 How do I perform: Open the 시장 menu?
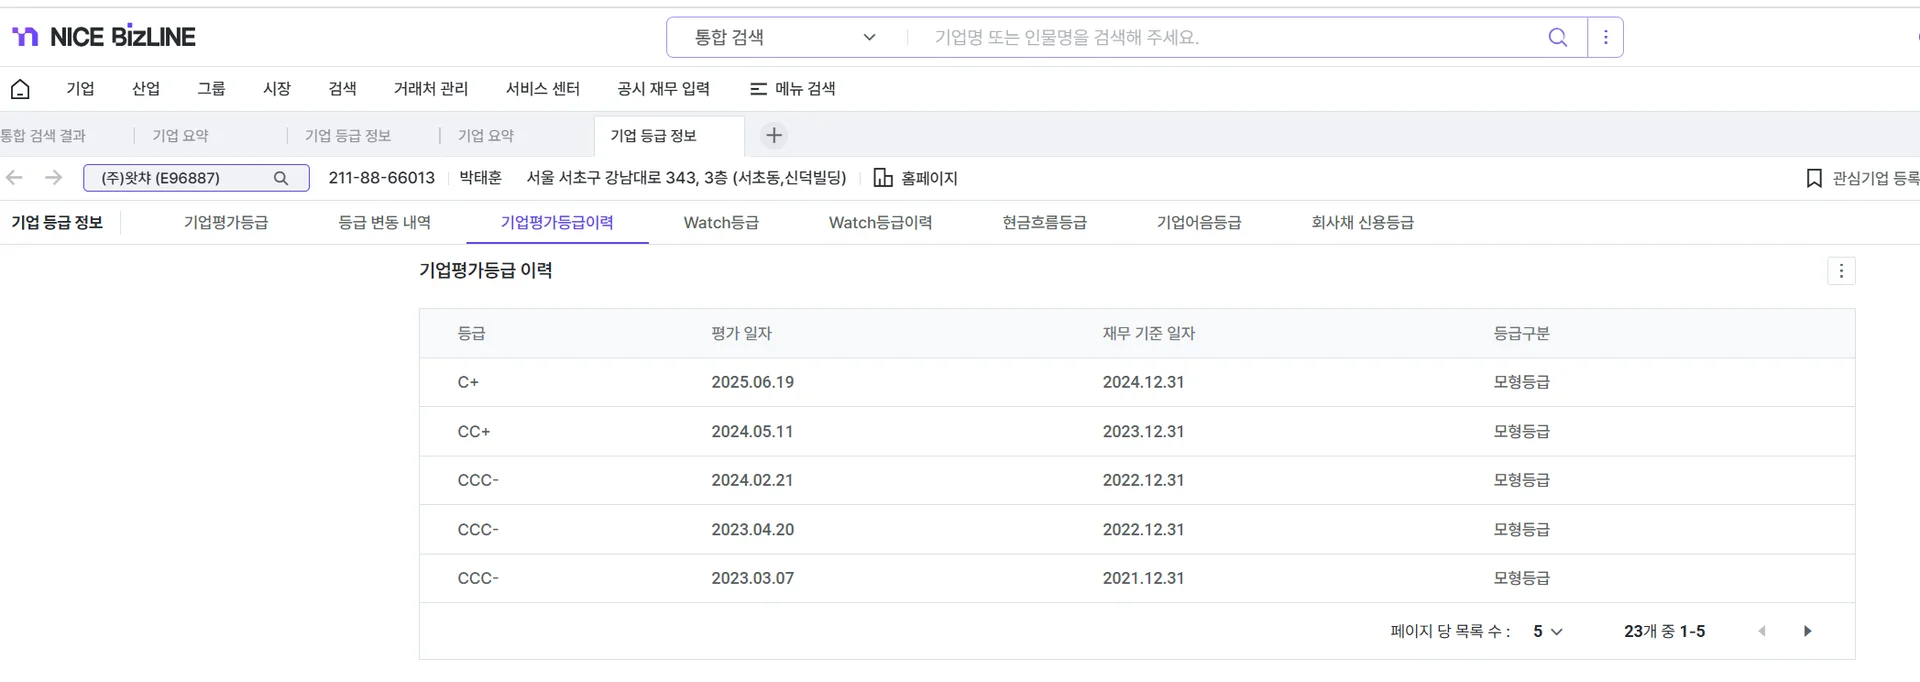[x=277, y=89]
